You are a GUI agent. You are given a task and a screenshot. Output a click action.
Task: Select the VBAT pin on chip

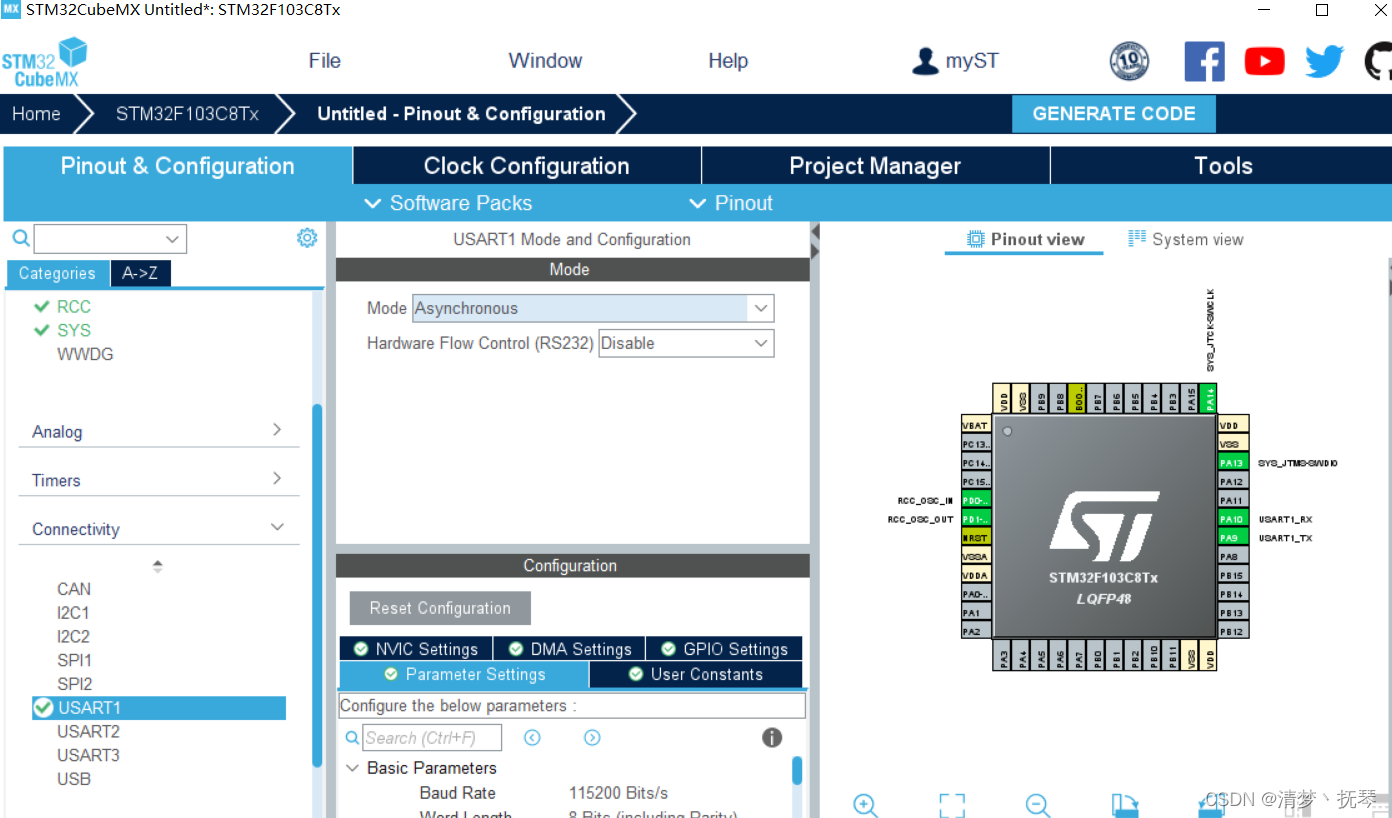[x=976, y=425]
